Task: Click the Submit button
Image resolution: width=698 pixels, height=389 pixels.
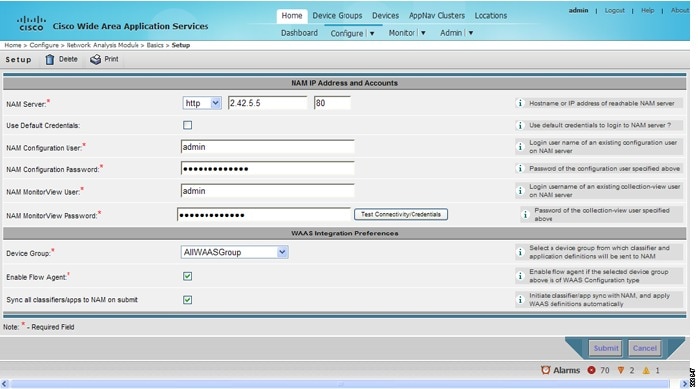Action: click(606, 348)
